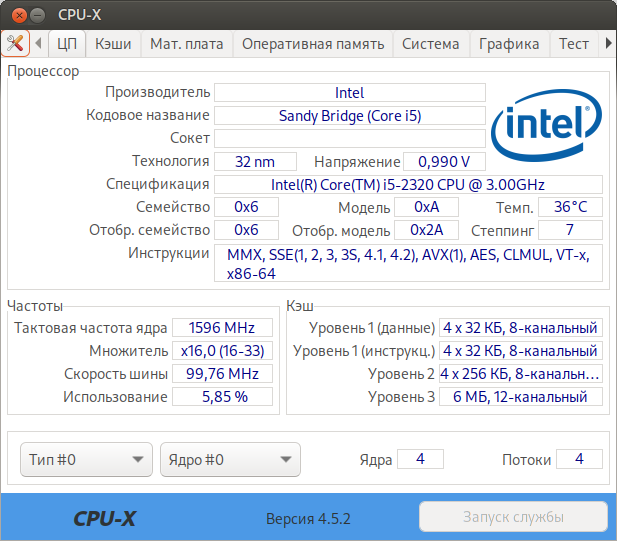
Task: Click the right tab-scroll arrow
Action: [x=609, y=43]
